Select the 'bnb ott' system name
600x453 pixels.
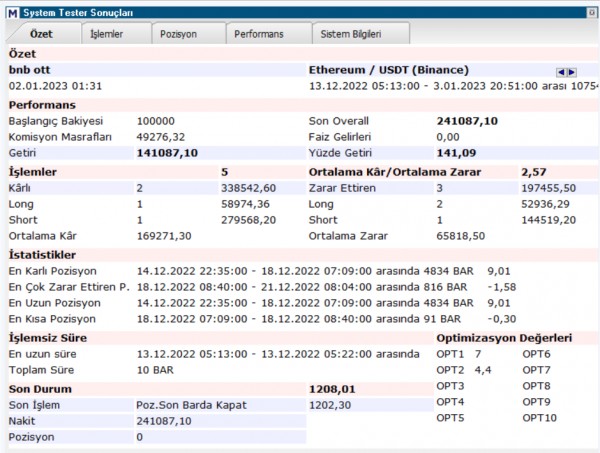[29, 70]
